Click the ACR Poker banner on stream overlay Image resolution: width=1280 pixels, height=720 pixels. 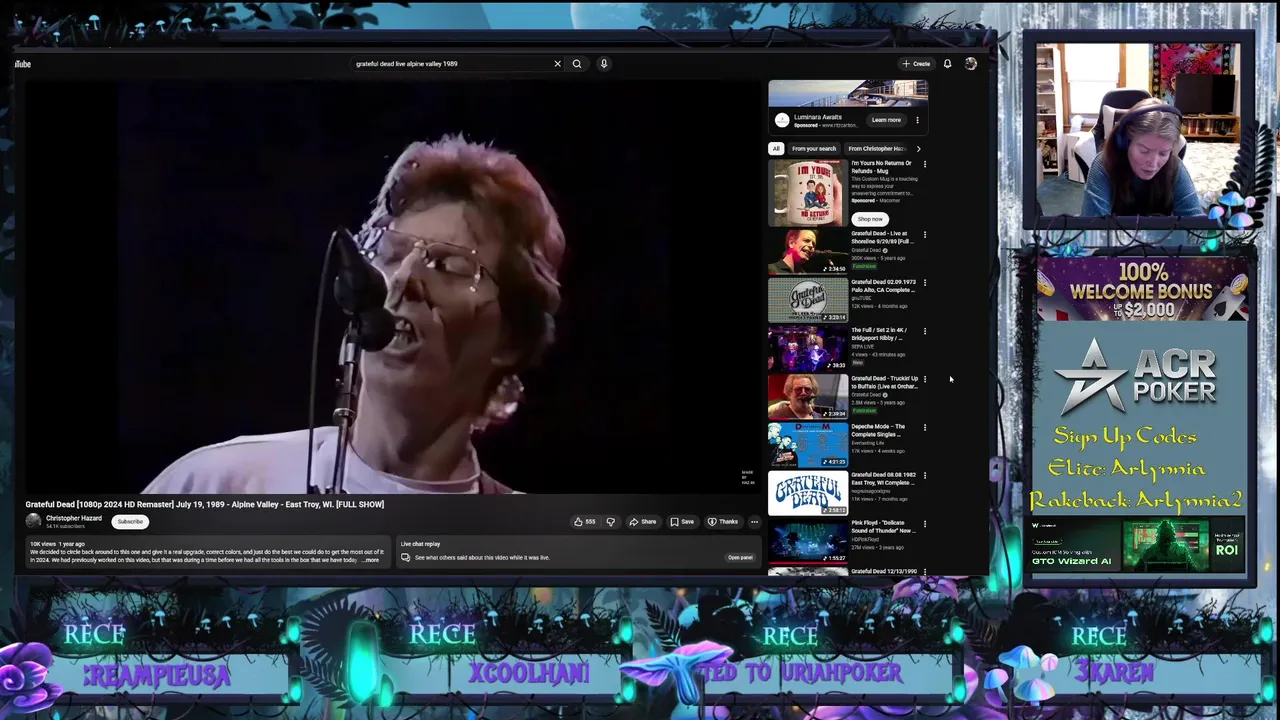point(1142,375)
